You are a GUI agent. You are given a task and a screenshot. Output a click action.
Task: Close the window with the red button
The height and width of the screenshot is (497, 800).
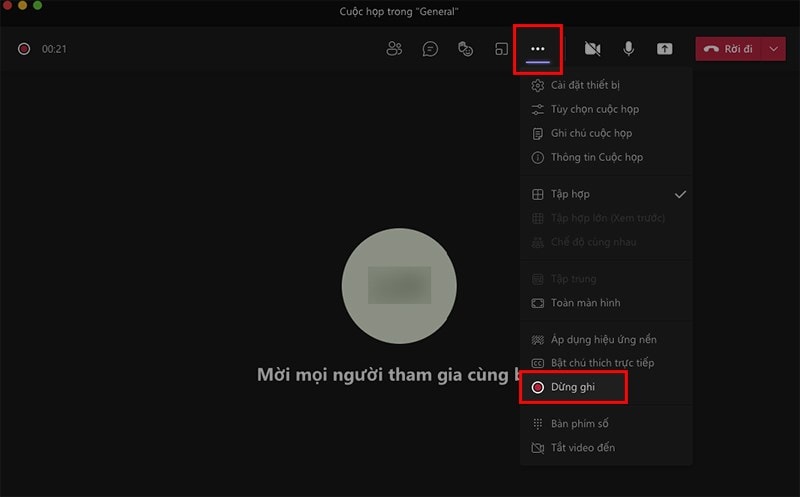[7, 5]
